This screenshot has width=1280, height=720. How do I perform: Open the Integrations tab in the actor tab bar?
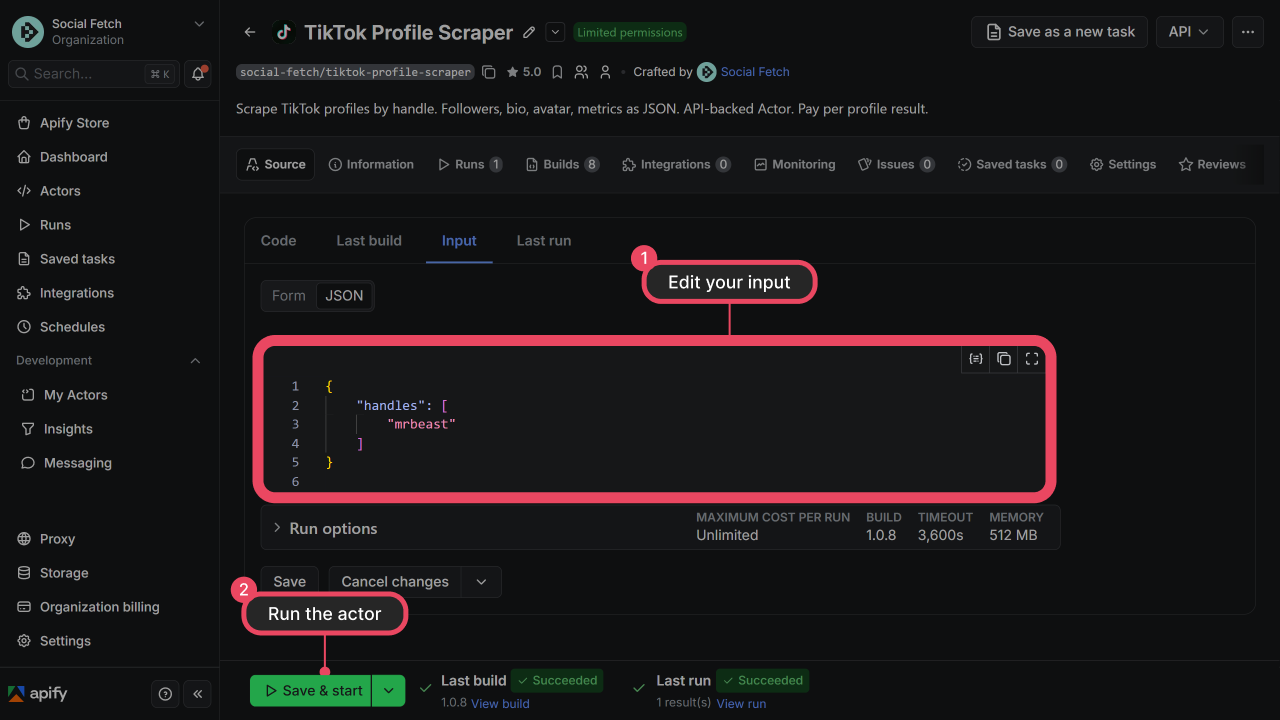[676, 165]
